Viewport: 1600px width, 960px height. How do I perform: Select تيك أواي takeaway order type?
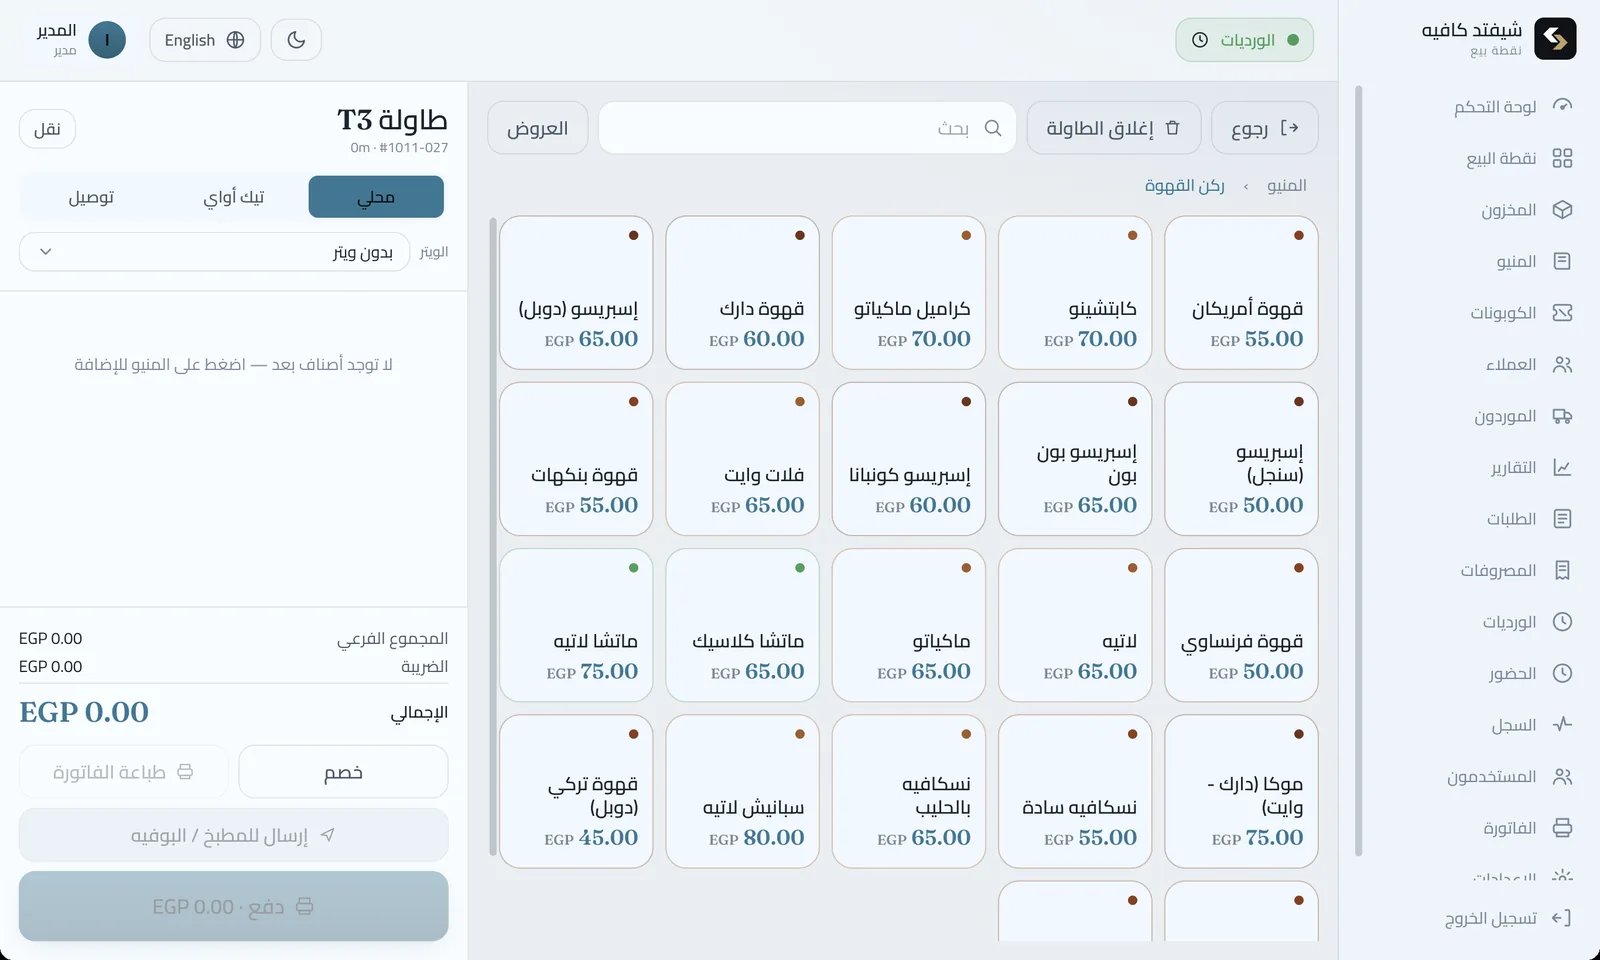(x=234, y=197)
